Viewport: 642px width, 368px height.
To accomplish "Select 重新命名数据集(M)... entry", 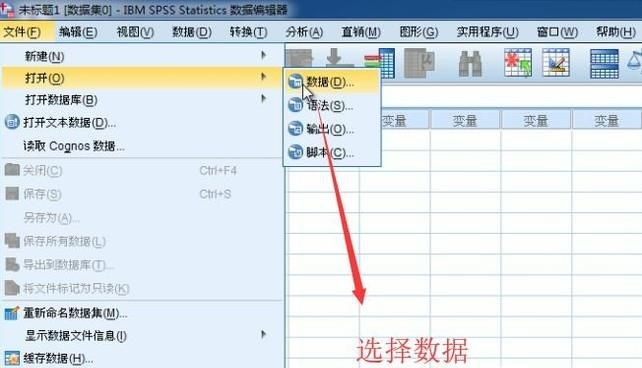I will [141, 313].
